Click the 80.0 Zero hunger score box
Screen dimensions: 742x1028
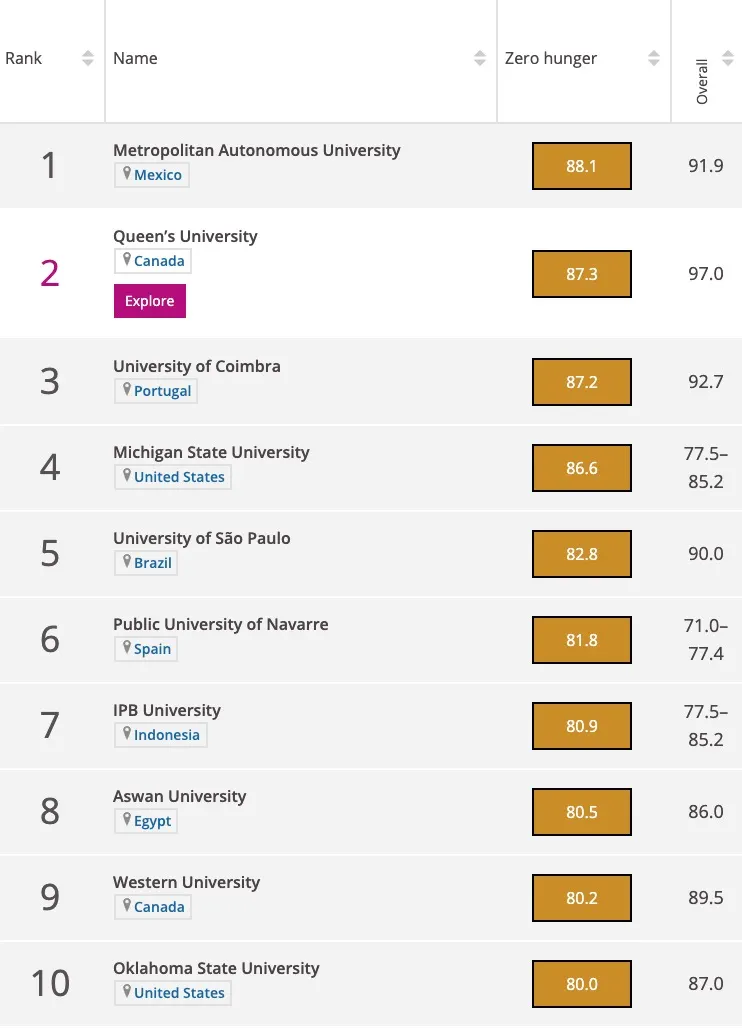tap(581, 984)
